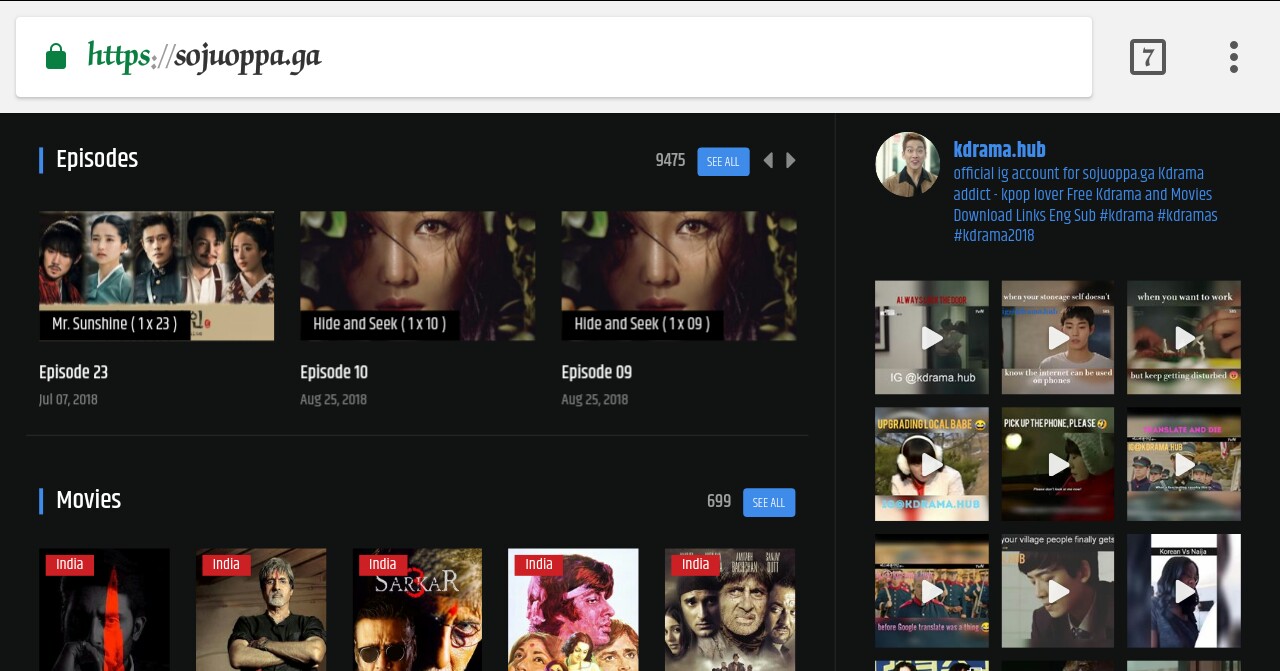Image resolution: width=1280 pixels, height=671 pixels.
Task: Open the first India movie poster with red figure
Action: pos(104,609)
